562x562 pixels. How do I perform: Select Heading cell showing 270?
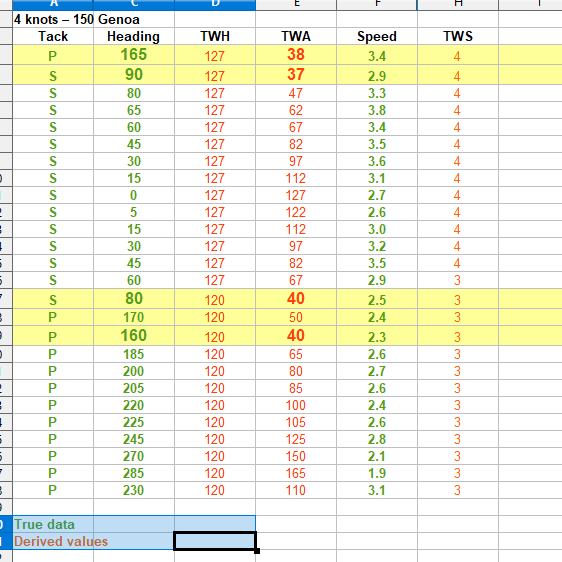click(x=134, y=456)
